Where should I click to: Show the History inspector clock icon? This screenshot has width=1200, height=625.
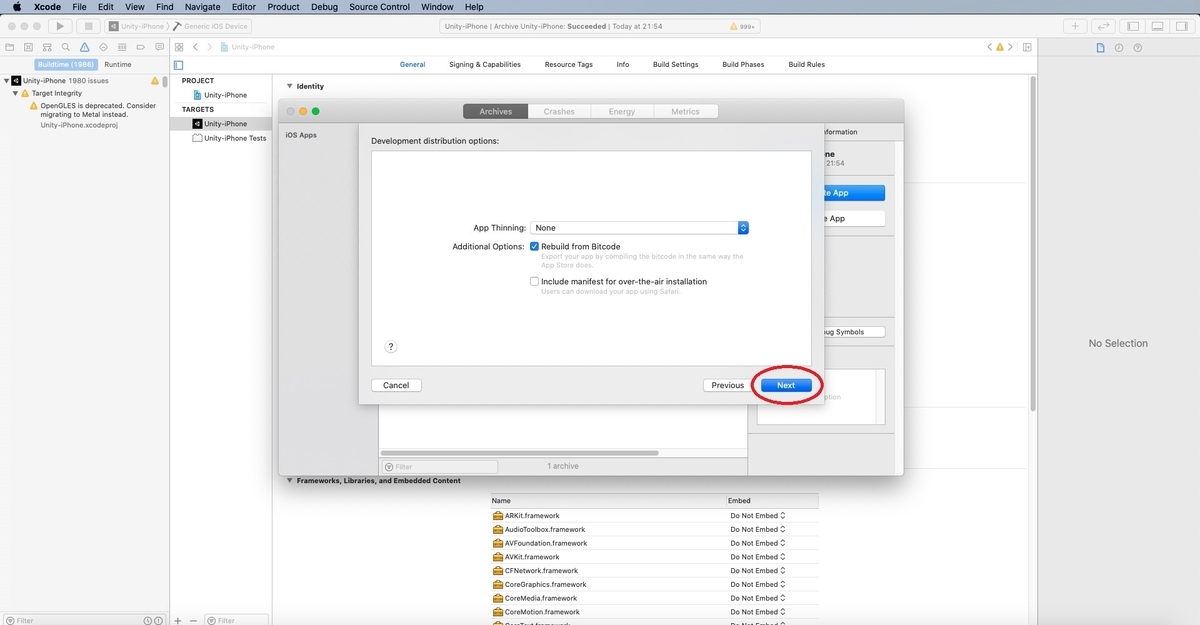[1118, 47]
